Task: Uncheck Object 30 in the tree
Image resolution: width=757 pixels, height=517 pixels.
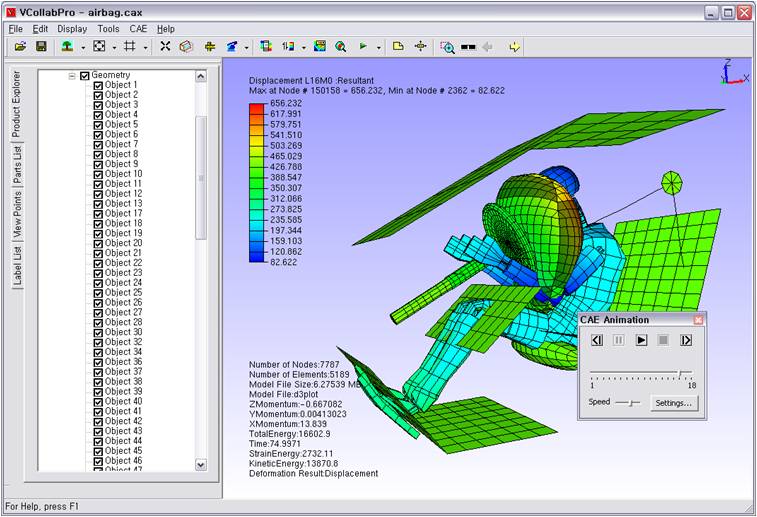Action: coord(98,333)
